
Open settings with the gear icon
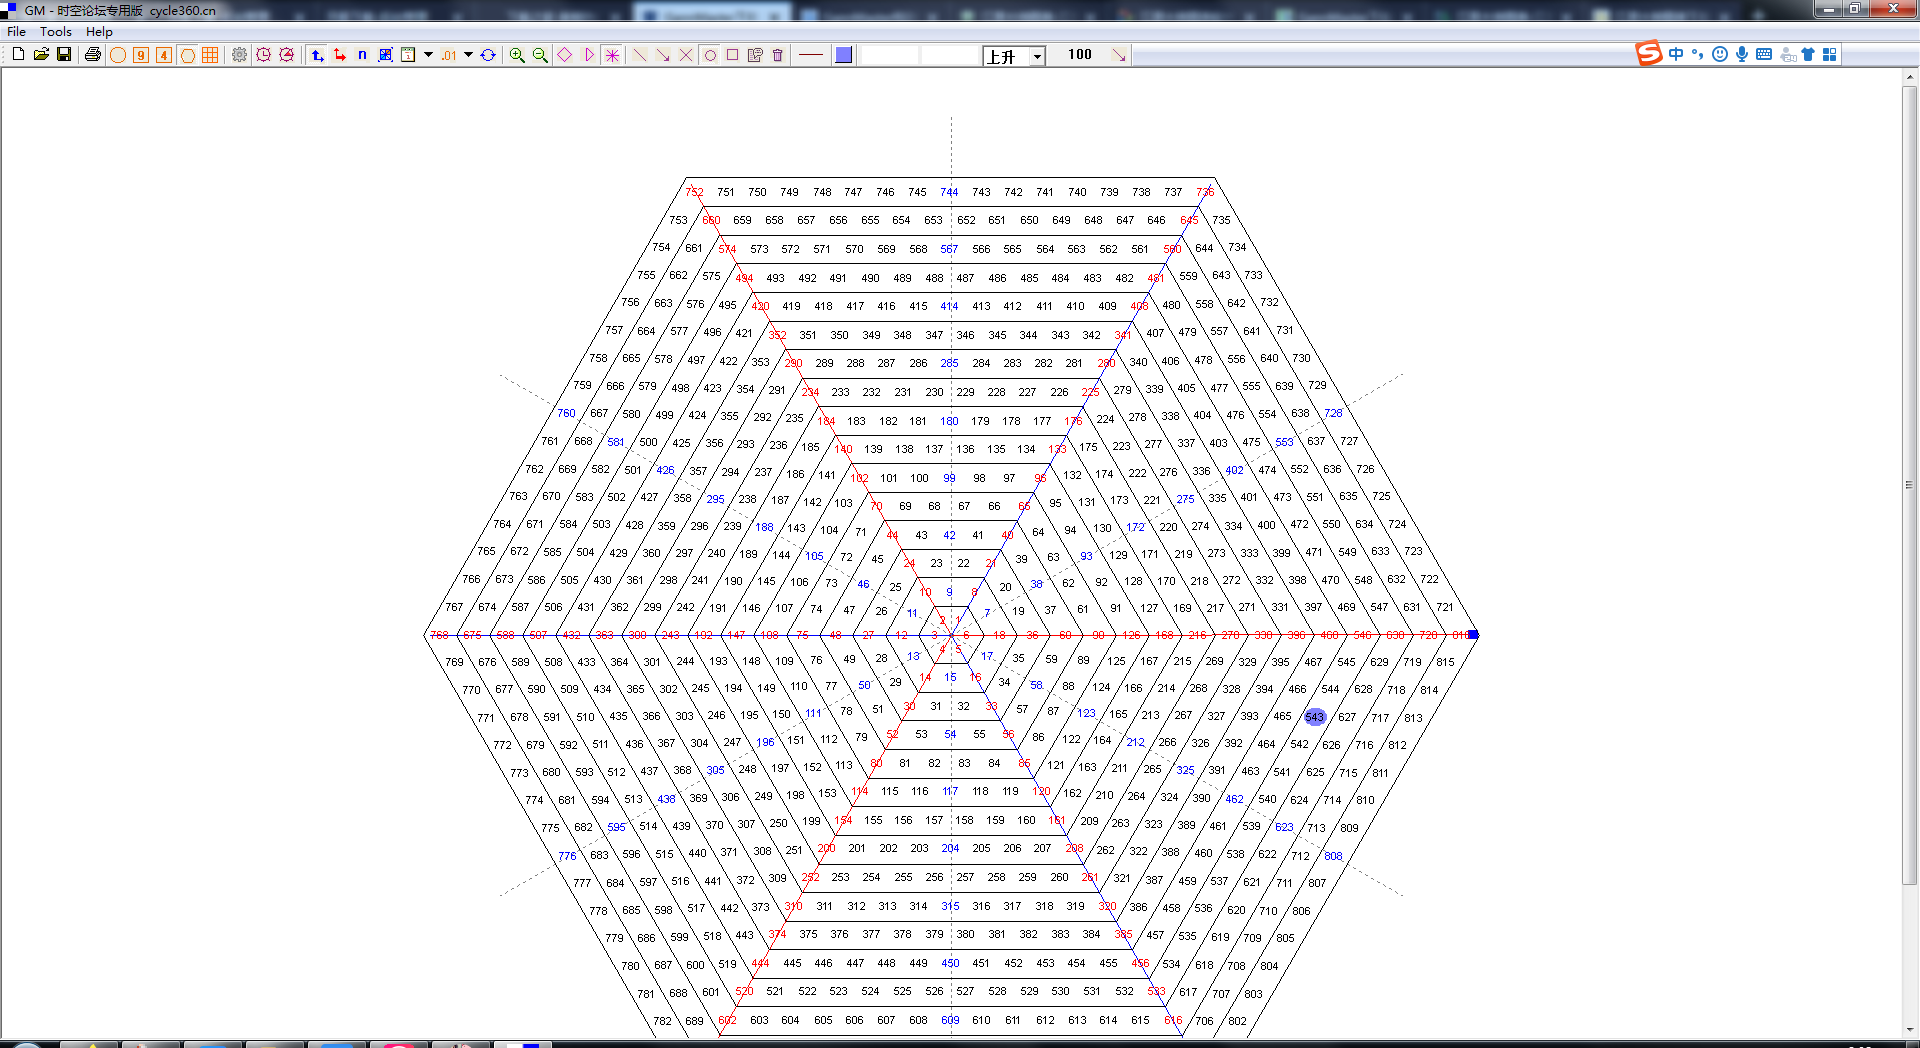(240, 55)
